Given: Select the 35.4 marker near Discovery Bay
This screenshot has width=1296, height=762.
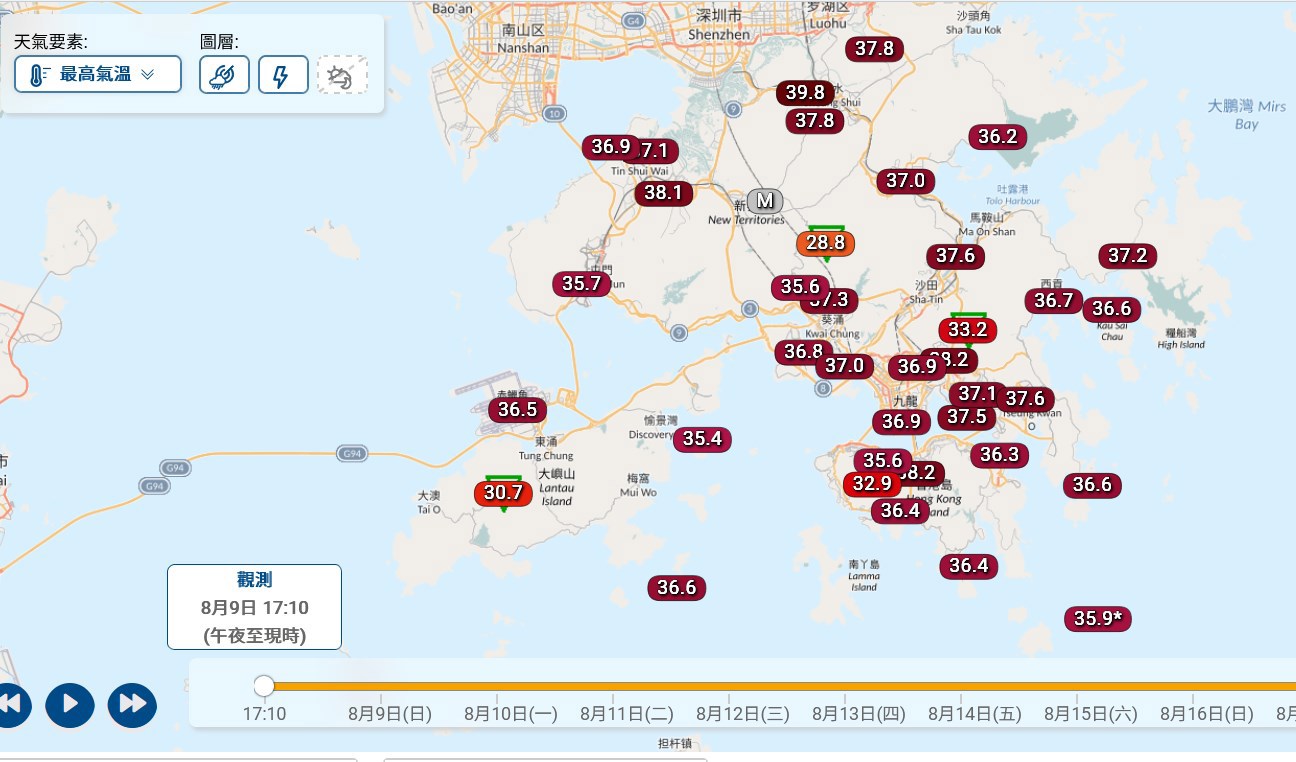Looking at the screenshot, I should coord(702,439).
